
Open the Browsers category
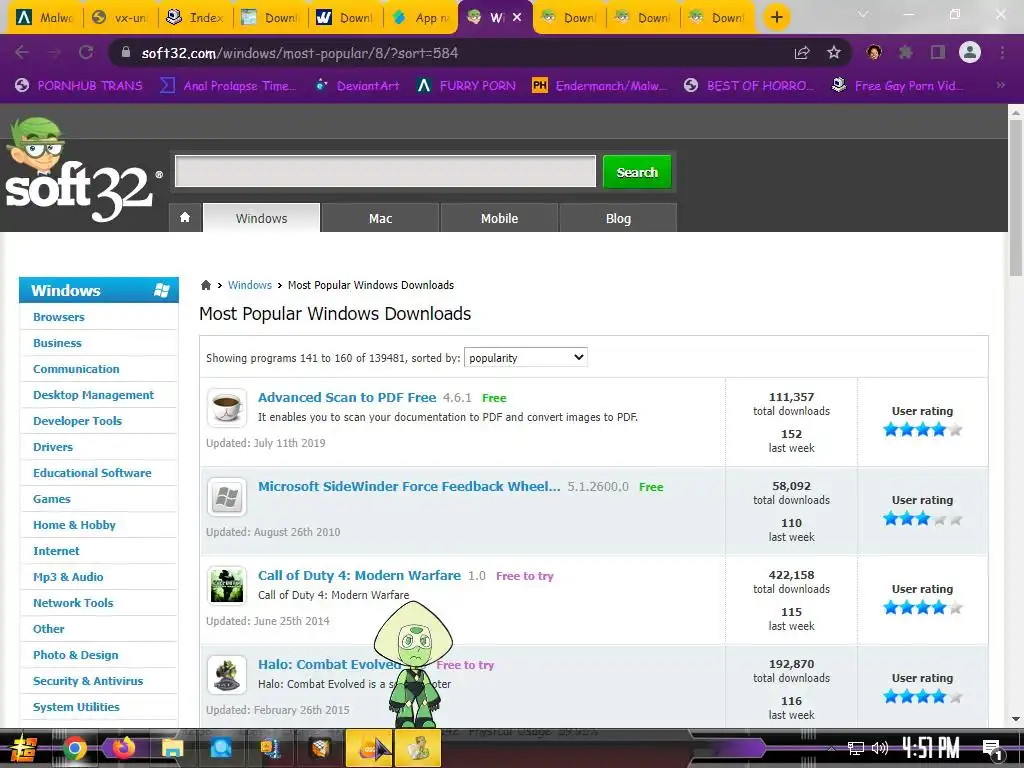tap(59, 317)
